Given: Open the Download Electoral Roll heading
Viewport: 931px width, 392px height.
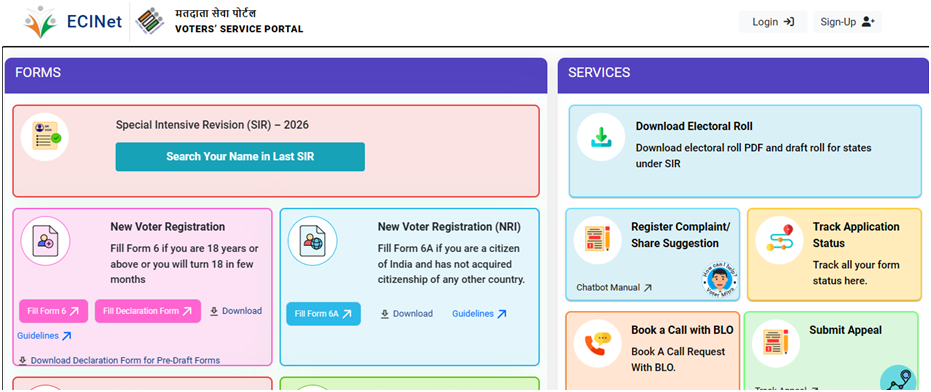Looking at the screenshot, I should click(694, 127).
